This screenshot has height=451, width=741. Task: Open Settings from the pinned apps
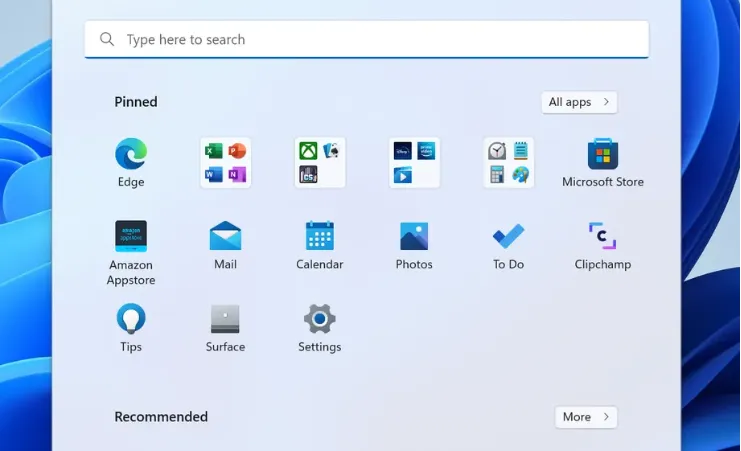pyautogui.click(x=319, y=328)
